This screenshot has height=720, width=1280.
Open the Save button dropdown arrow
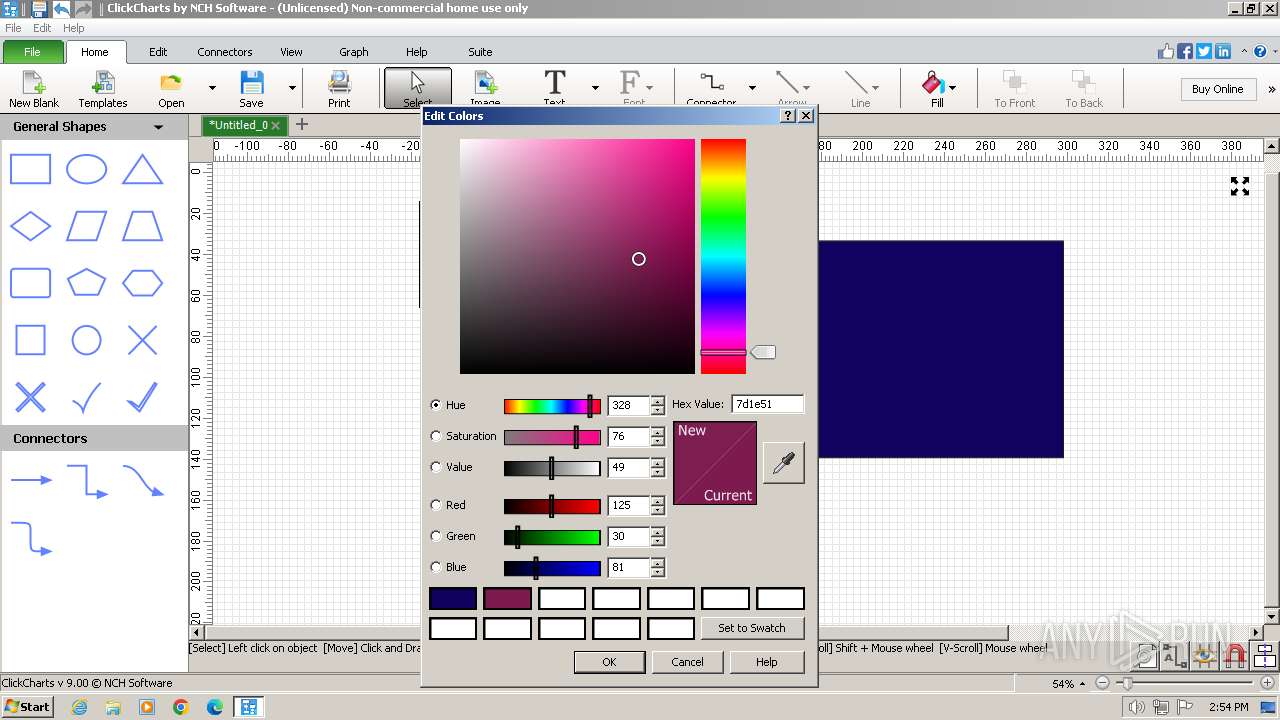click(x=292, y=88)
